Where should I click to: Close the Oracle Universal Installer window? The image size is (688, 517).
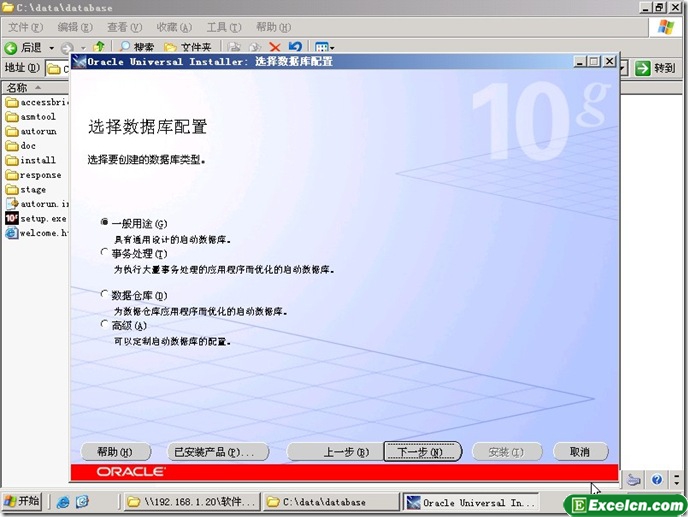pyautogui.click(x=609, y=62)
